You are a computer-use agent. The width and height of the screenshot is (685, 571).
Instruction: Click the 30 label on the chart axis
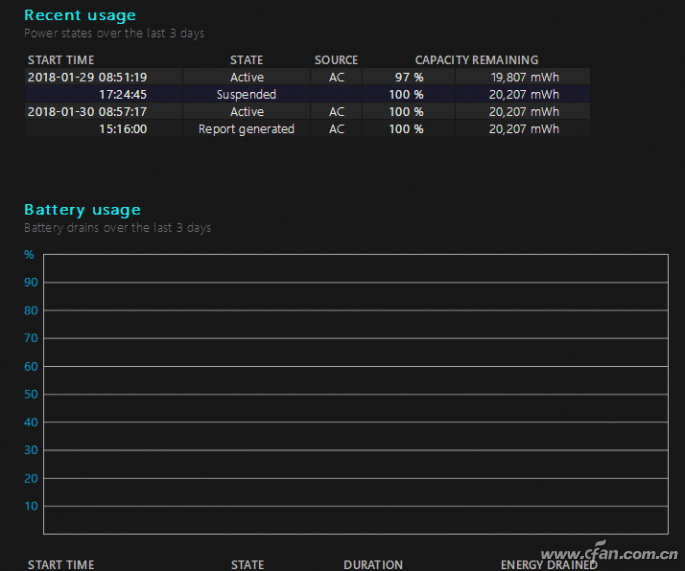31,450
